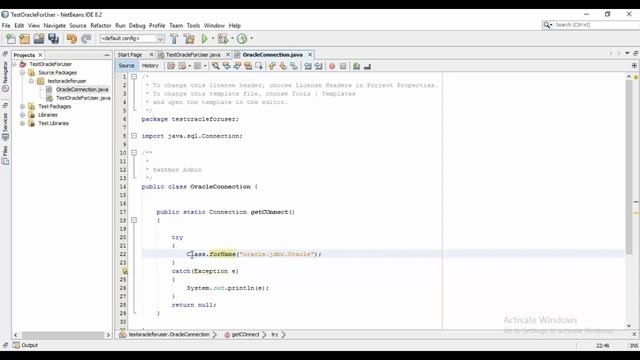Image resolution: width=640 pixels, height=360 pixels.
Task: Select TestOracleForUser.java in the project tree
Action: pos(83,98)
